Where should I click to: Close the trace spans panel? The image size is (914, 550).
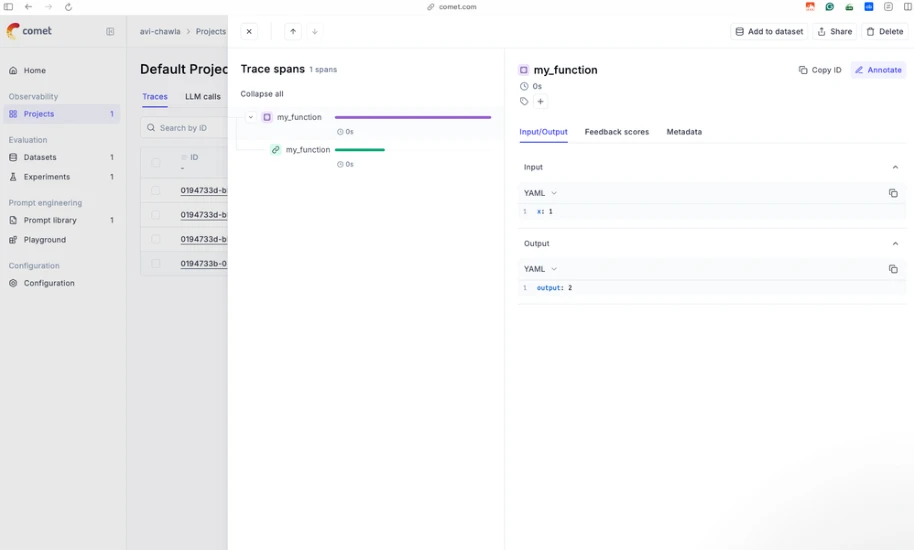(249, 31)
